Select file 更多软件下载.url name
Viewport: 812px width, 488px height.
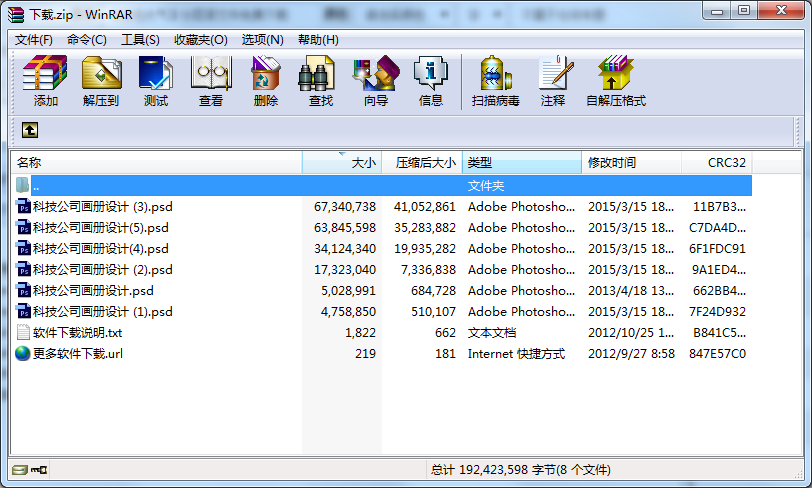pos(78,353)
